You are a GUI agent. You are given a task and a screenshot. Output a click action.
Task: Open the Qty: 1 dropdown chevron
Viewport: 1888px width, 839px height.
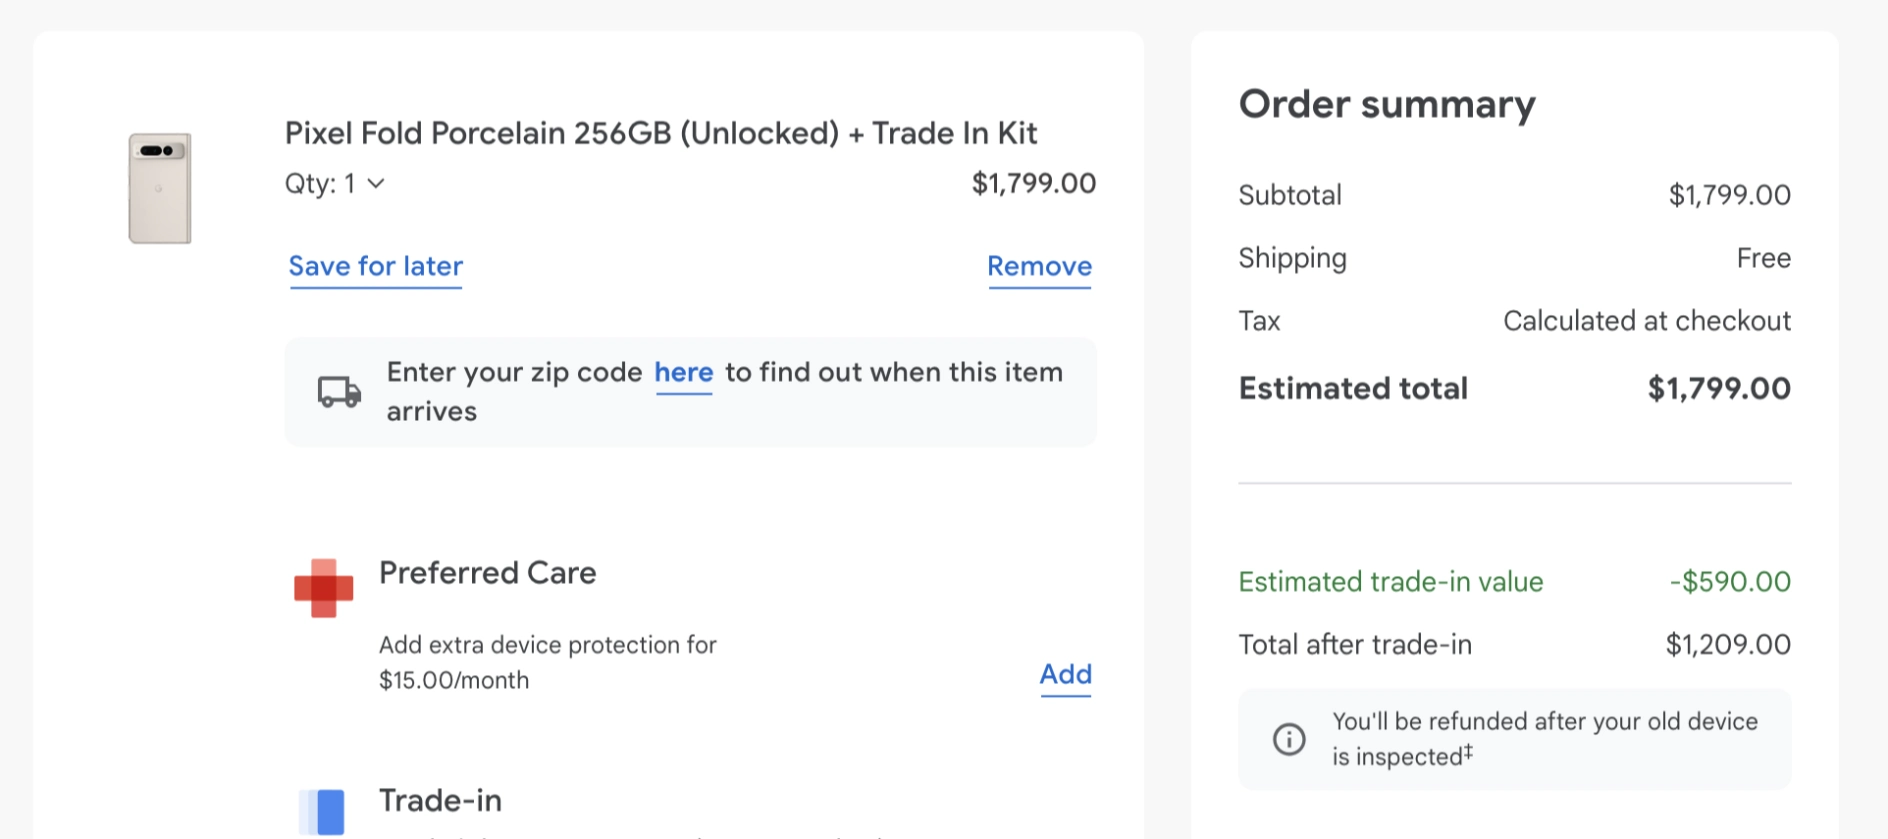(x=376, y=184)
